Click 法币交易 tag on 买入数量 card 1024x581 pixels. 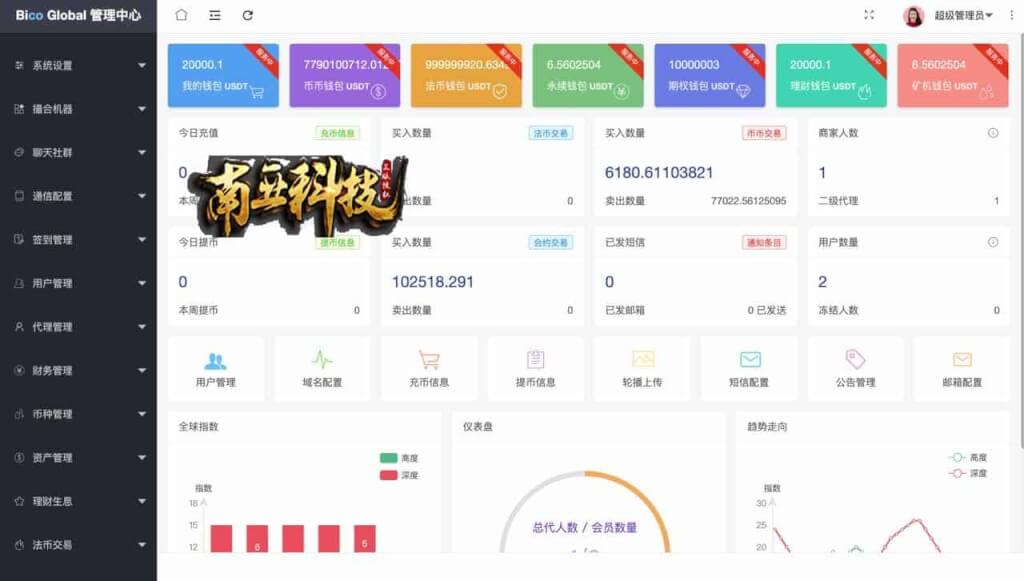coord(551,133)
